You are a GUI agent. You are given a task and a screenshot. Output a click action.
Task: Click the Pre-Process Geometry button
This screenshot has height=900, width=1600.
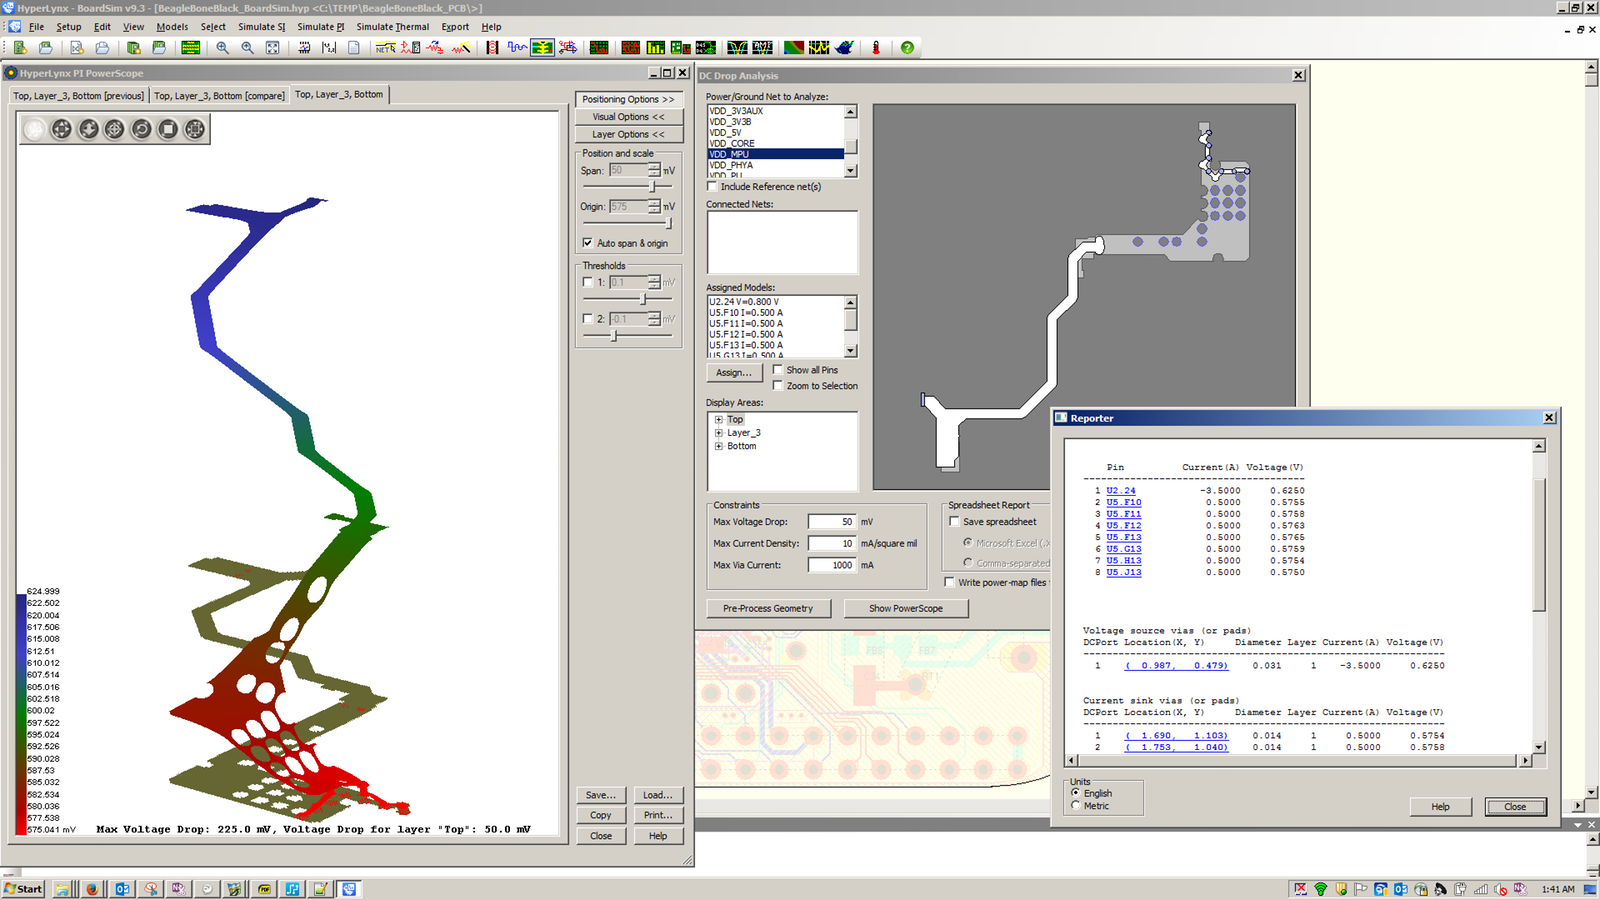(768, 608)
